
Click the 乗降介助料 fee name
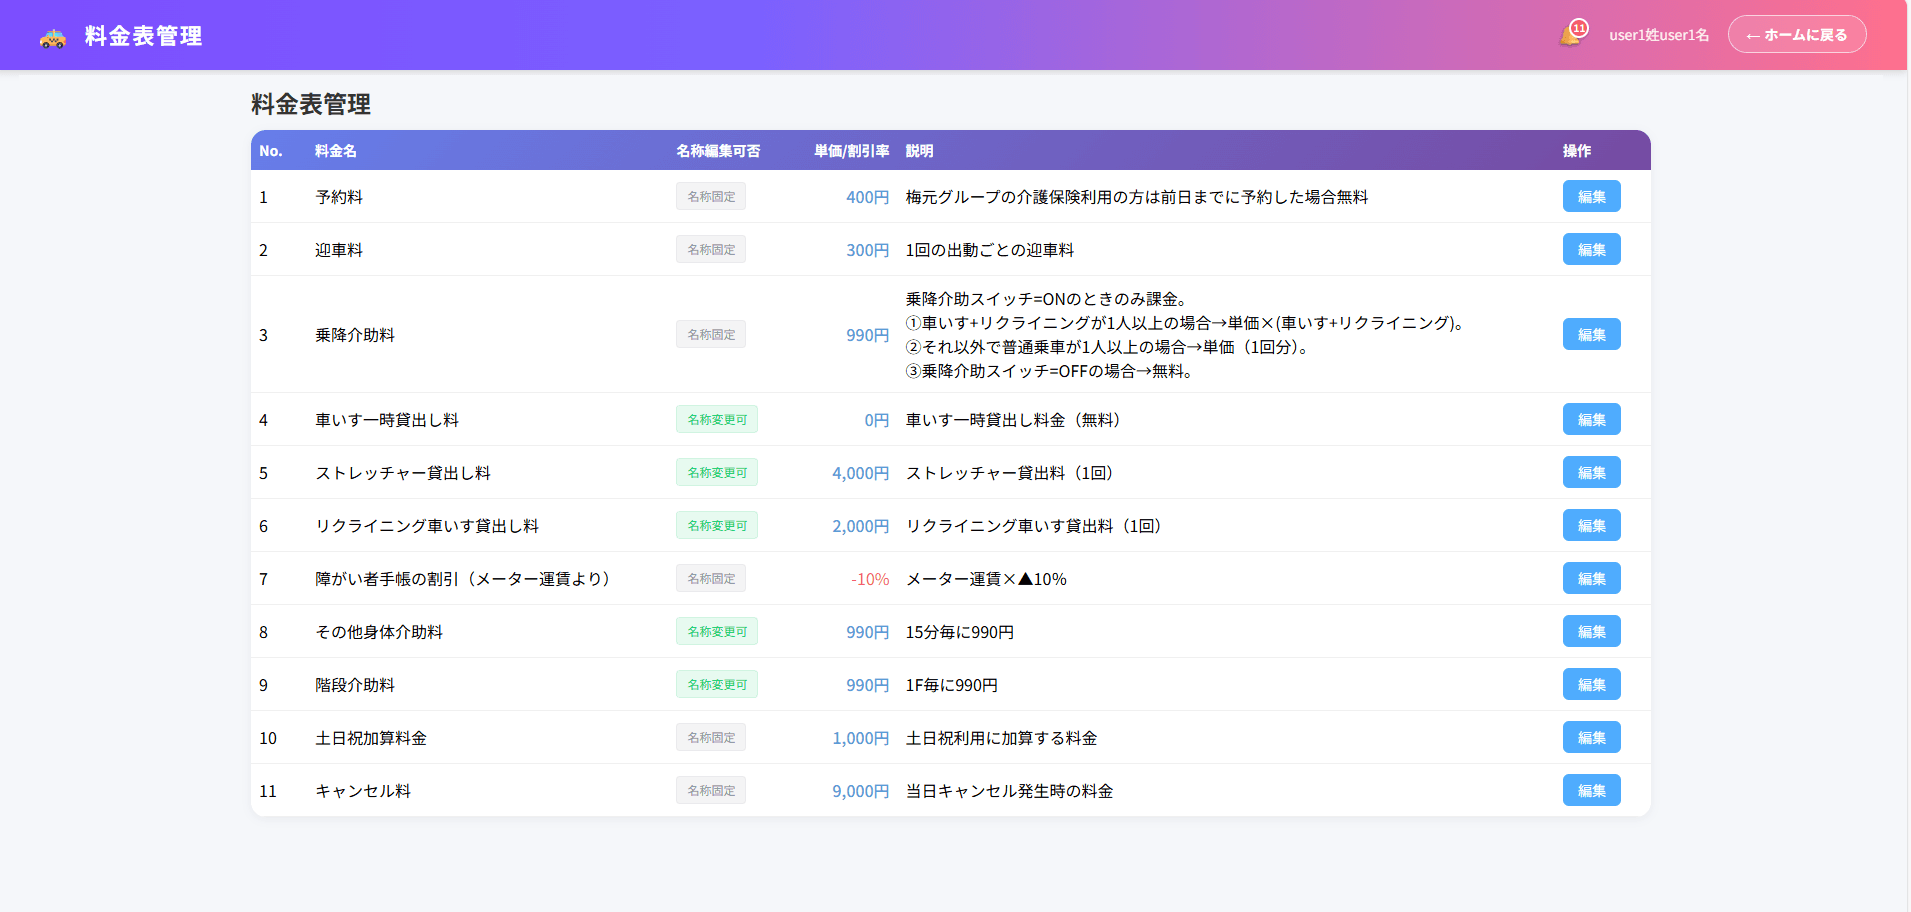(355, 335)
